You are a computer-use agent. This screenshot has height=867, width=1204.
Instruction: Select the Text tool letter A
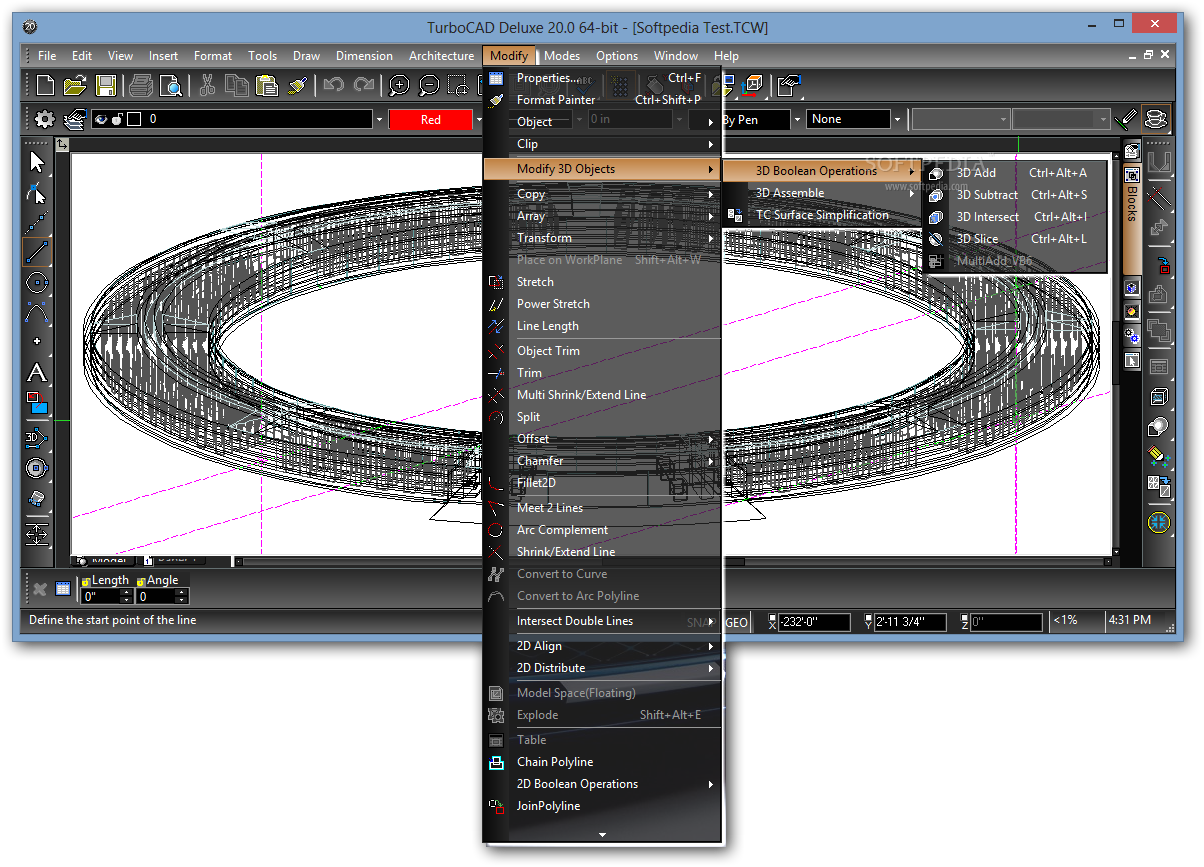[x=37, y=373]
